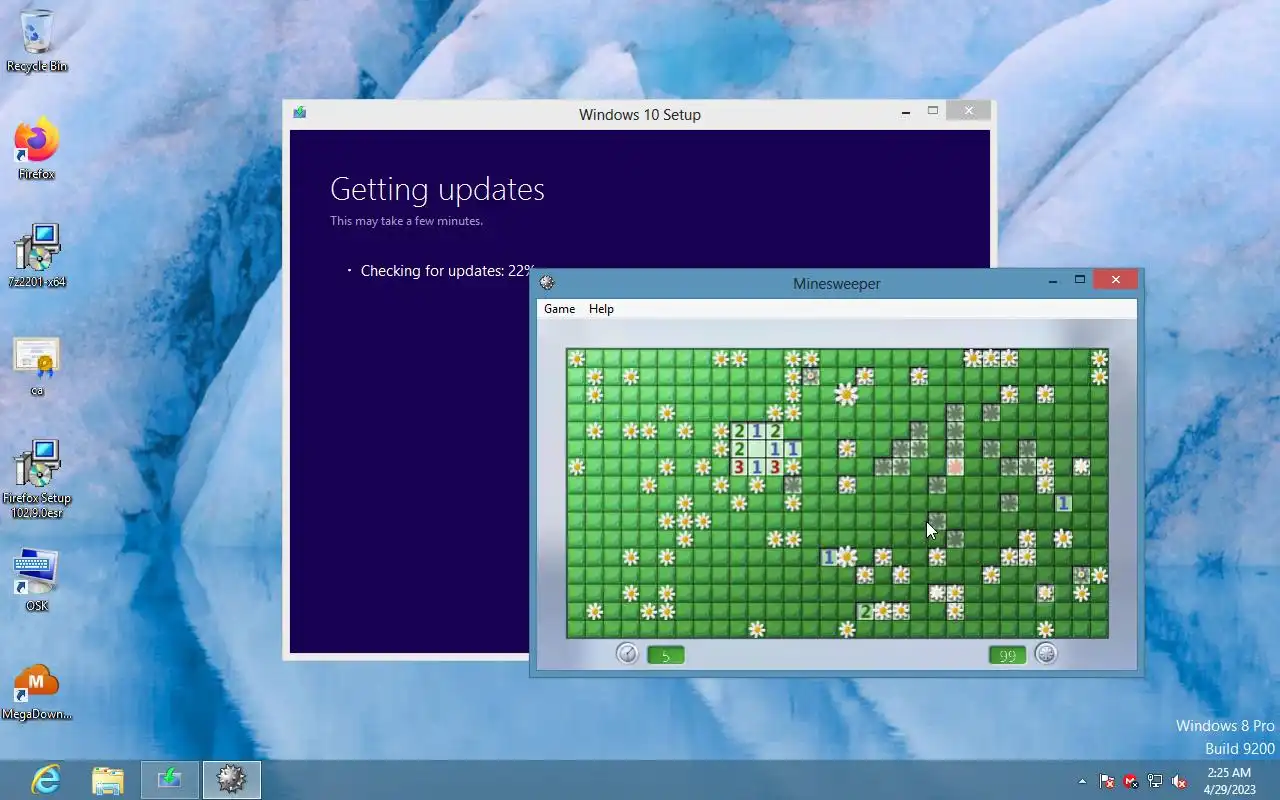Click the Getting updates heading in Setup
This screenshot has width=1280, height=800.
pos(437,189)
